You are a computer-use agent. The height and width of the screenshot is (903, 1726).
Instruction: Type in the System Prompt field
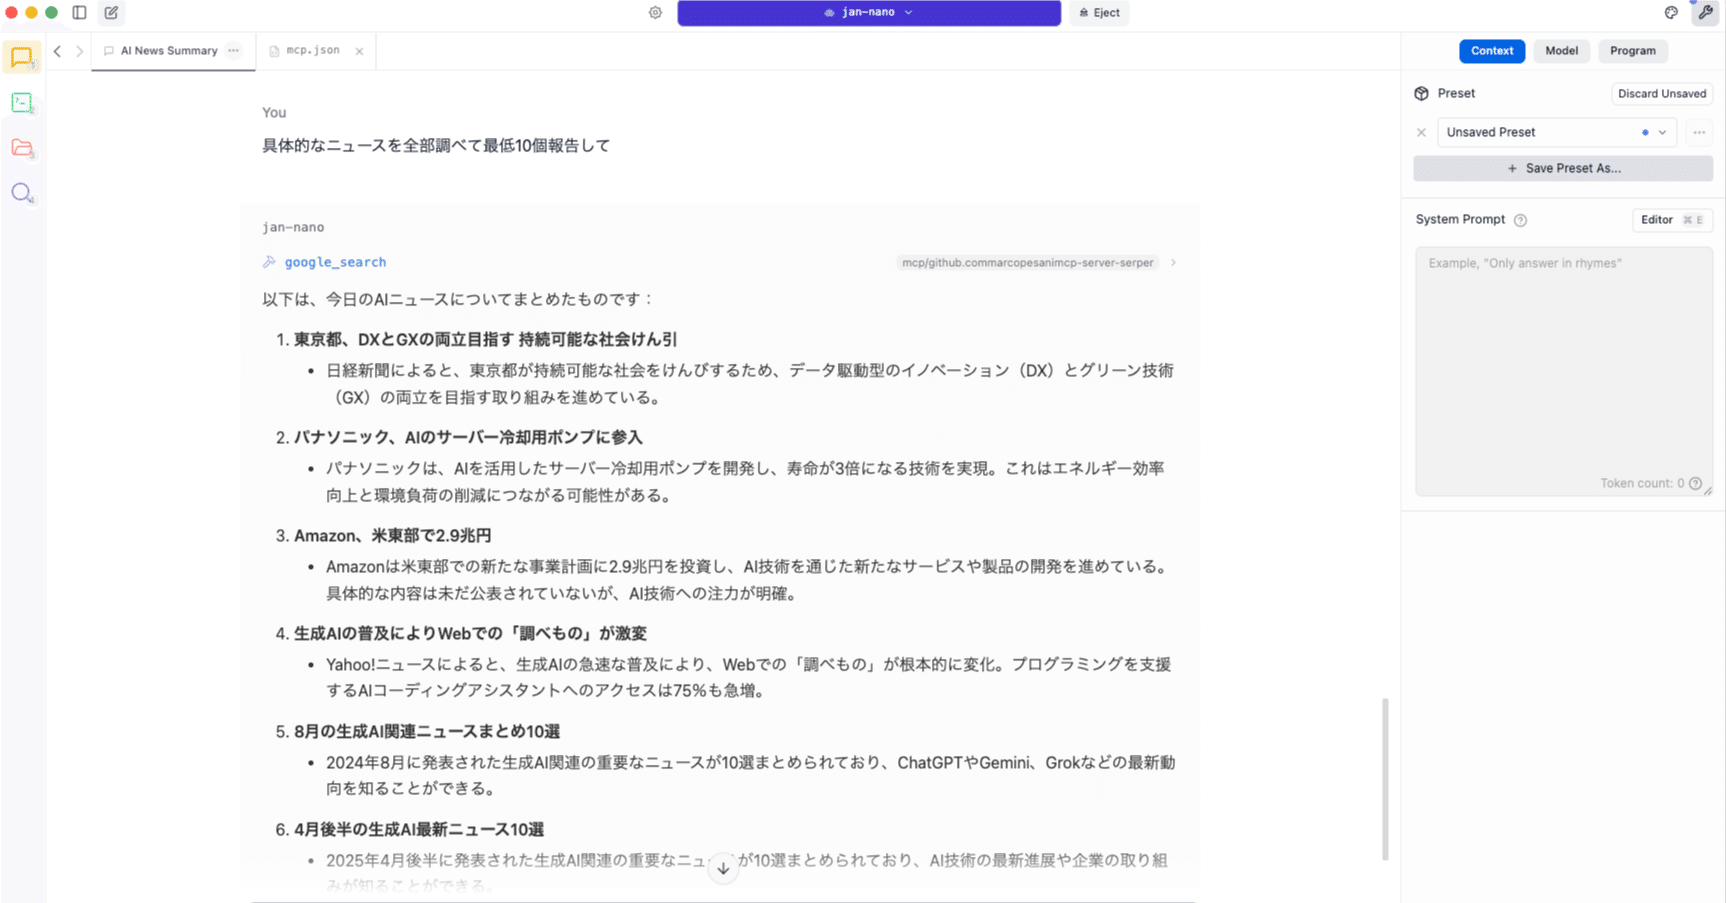[x=1562, y=370]
